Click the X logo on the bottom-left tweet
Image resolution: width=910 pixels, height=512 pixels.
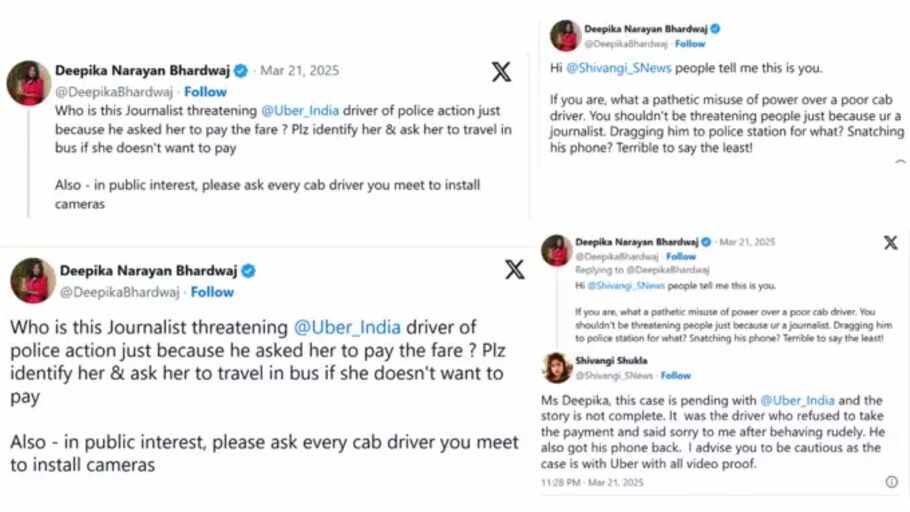514,270
